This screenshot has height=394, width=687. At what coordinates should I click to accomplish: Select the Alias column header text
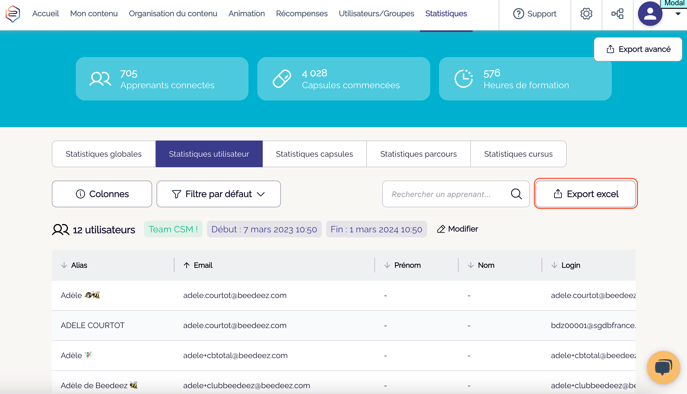[79, 265]
